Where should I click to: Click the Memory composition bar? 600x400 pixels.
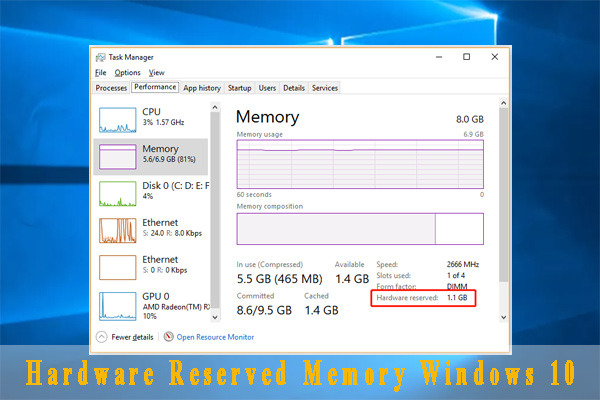[x=360, y=229]
